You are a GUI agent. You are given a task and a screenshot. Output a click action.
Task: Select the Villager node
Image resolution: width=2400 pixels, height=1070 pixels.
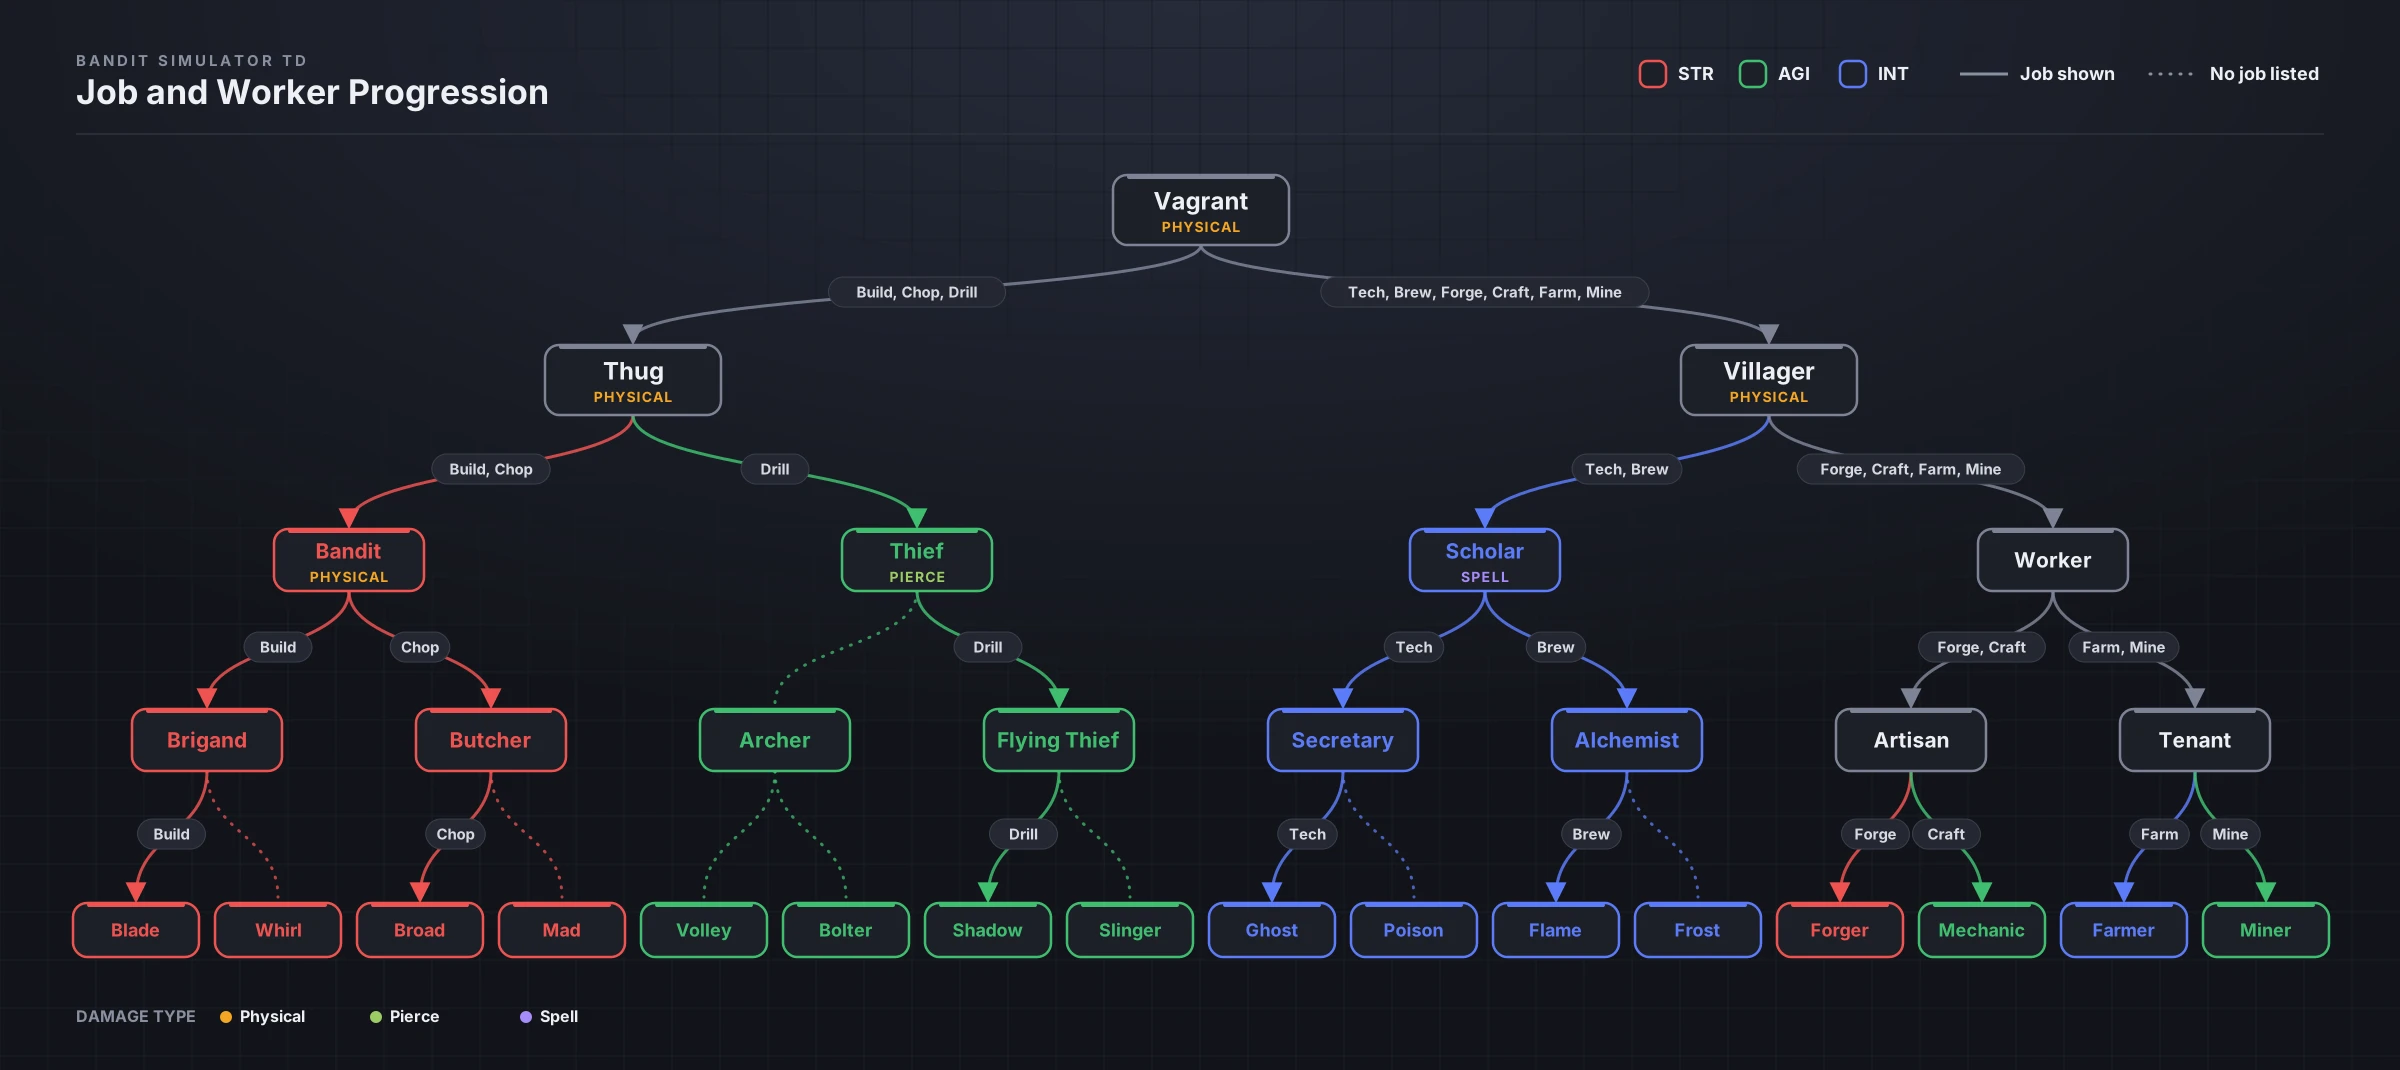(x=1769, y=380)
